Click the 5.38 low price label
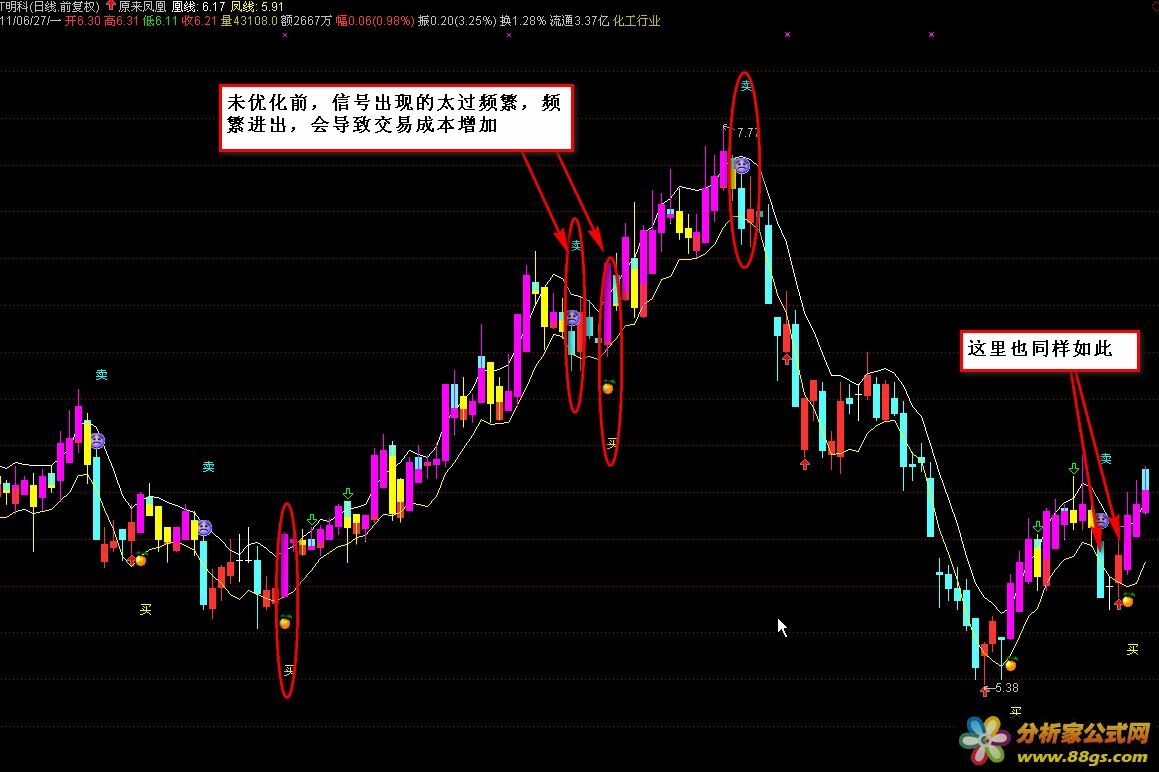This screenshot has height=772, width=1159. pyautogui.click(x=1007, y=688)
